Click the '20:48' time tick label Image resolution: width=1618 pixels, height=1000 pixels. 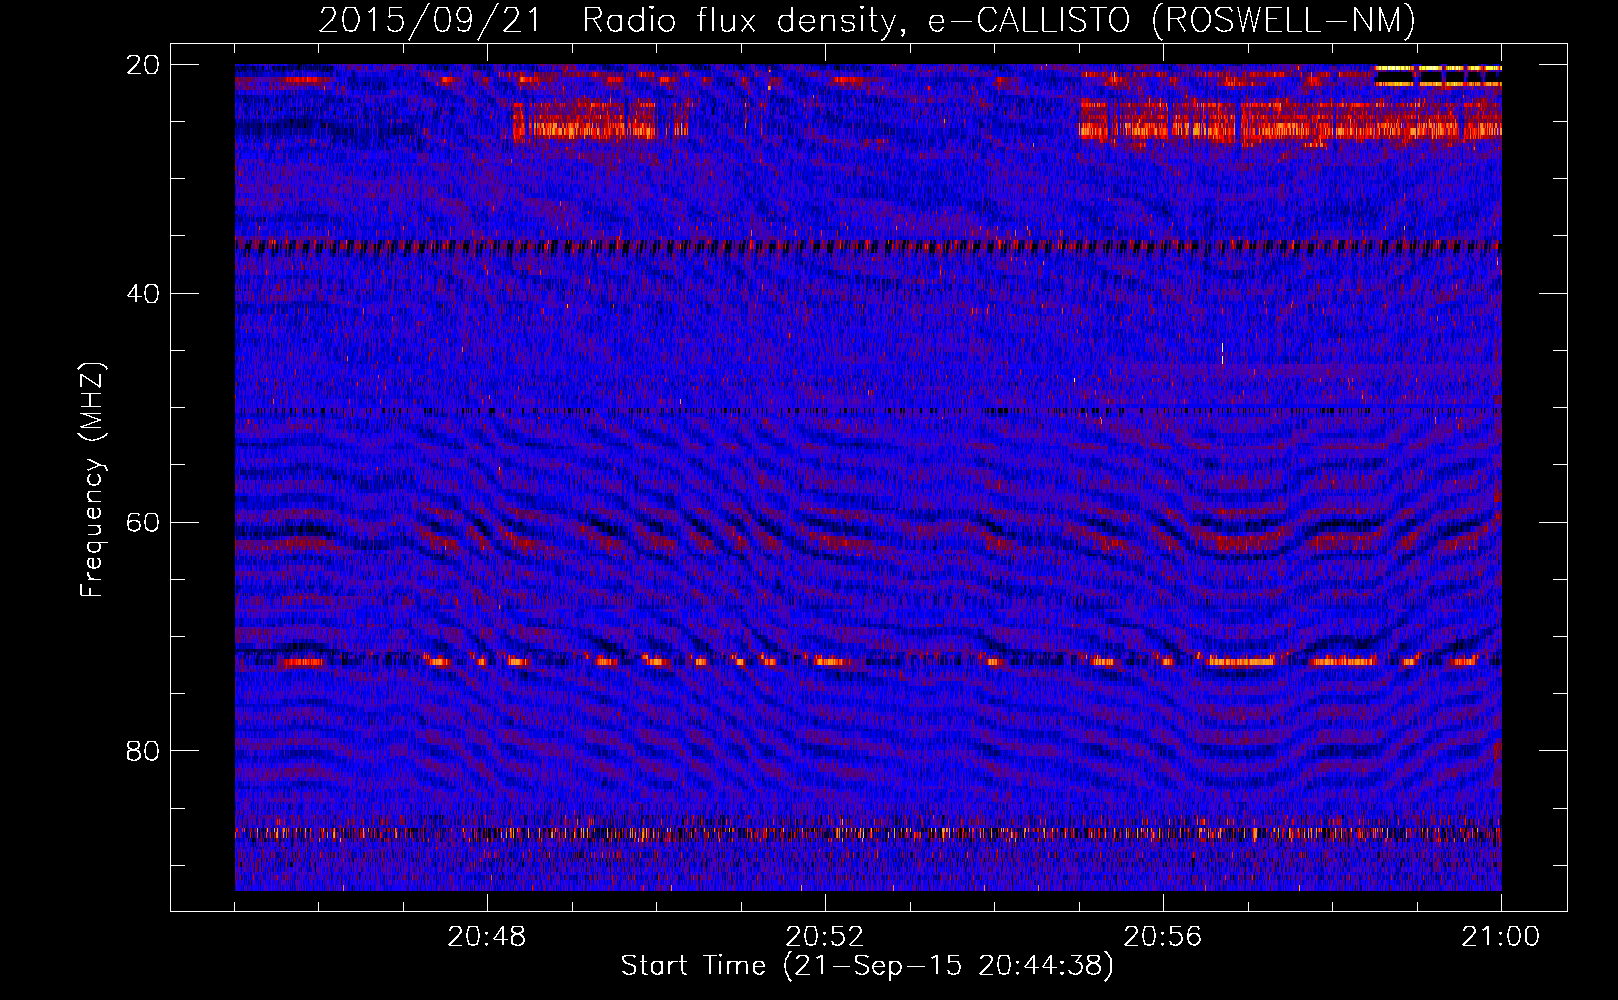tap(487, 936)
